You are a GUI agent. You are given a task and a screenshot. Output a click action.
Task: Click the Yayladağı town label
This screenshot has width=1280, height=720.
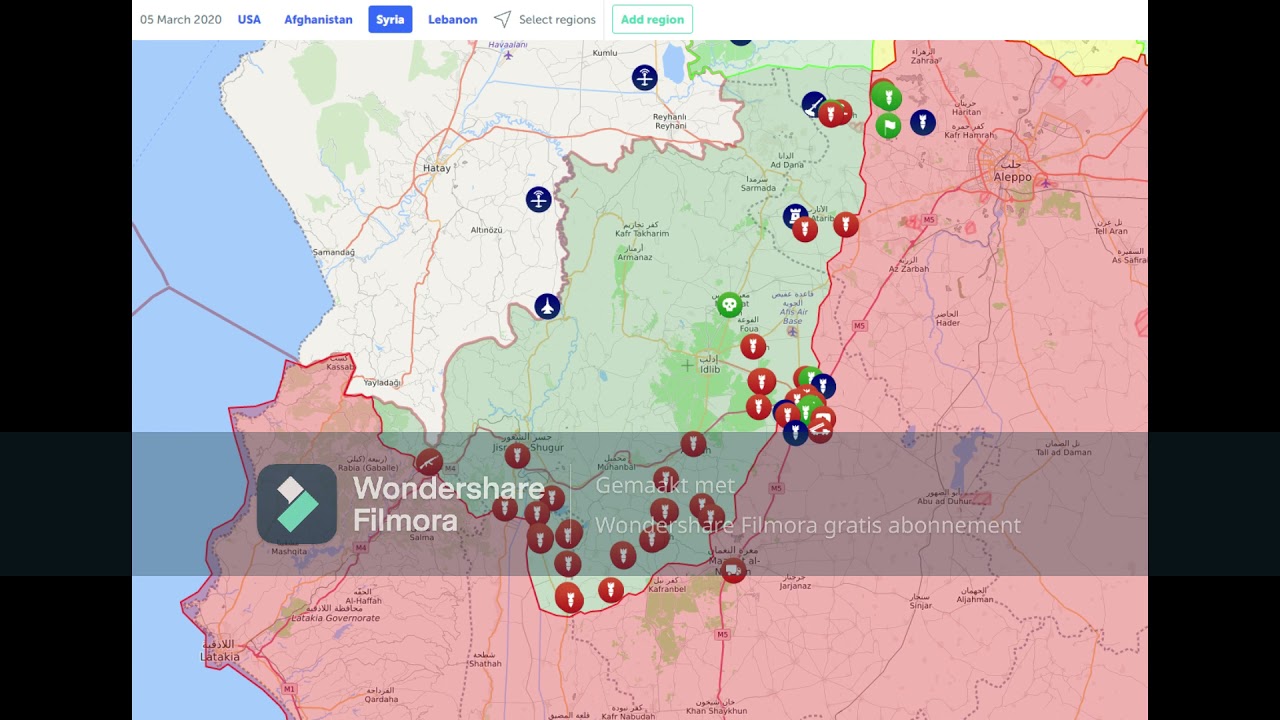coord(381,383)
